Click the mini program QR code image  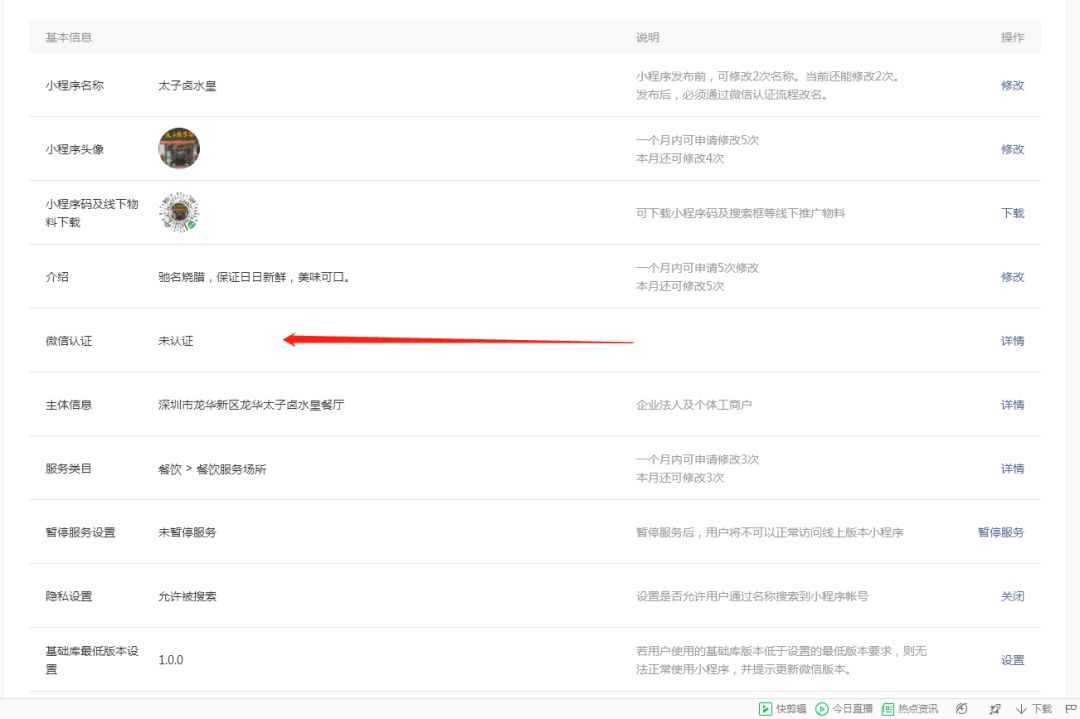tap(179, 212)
